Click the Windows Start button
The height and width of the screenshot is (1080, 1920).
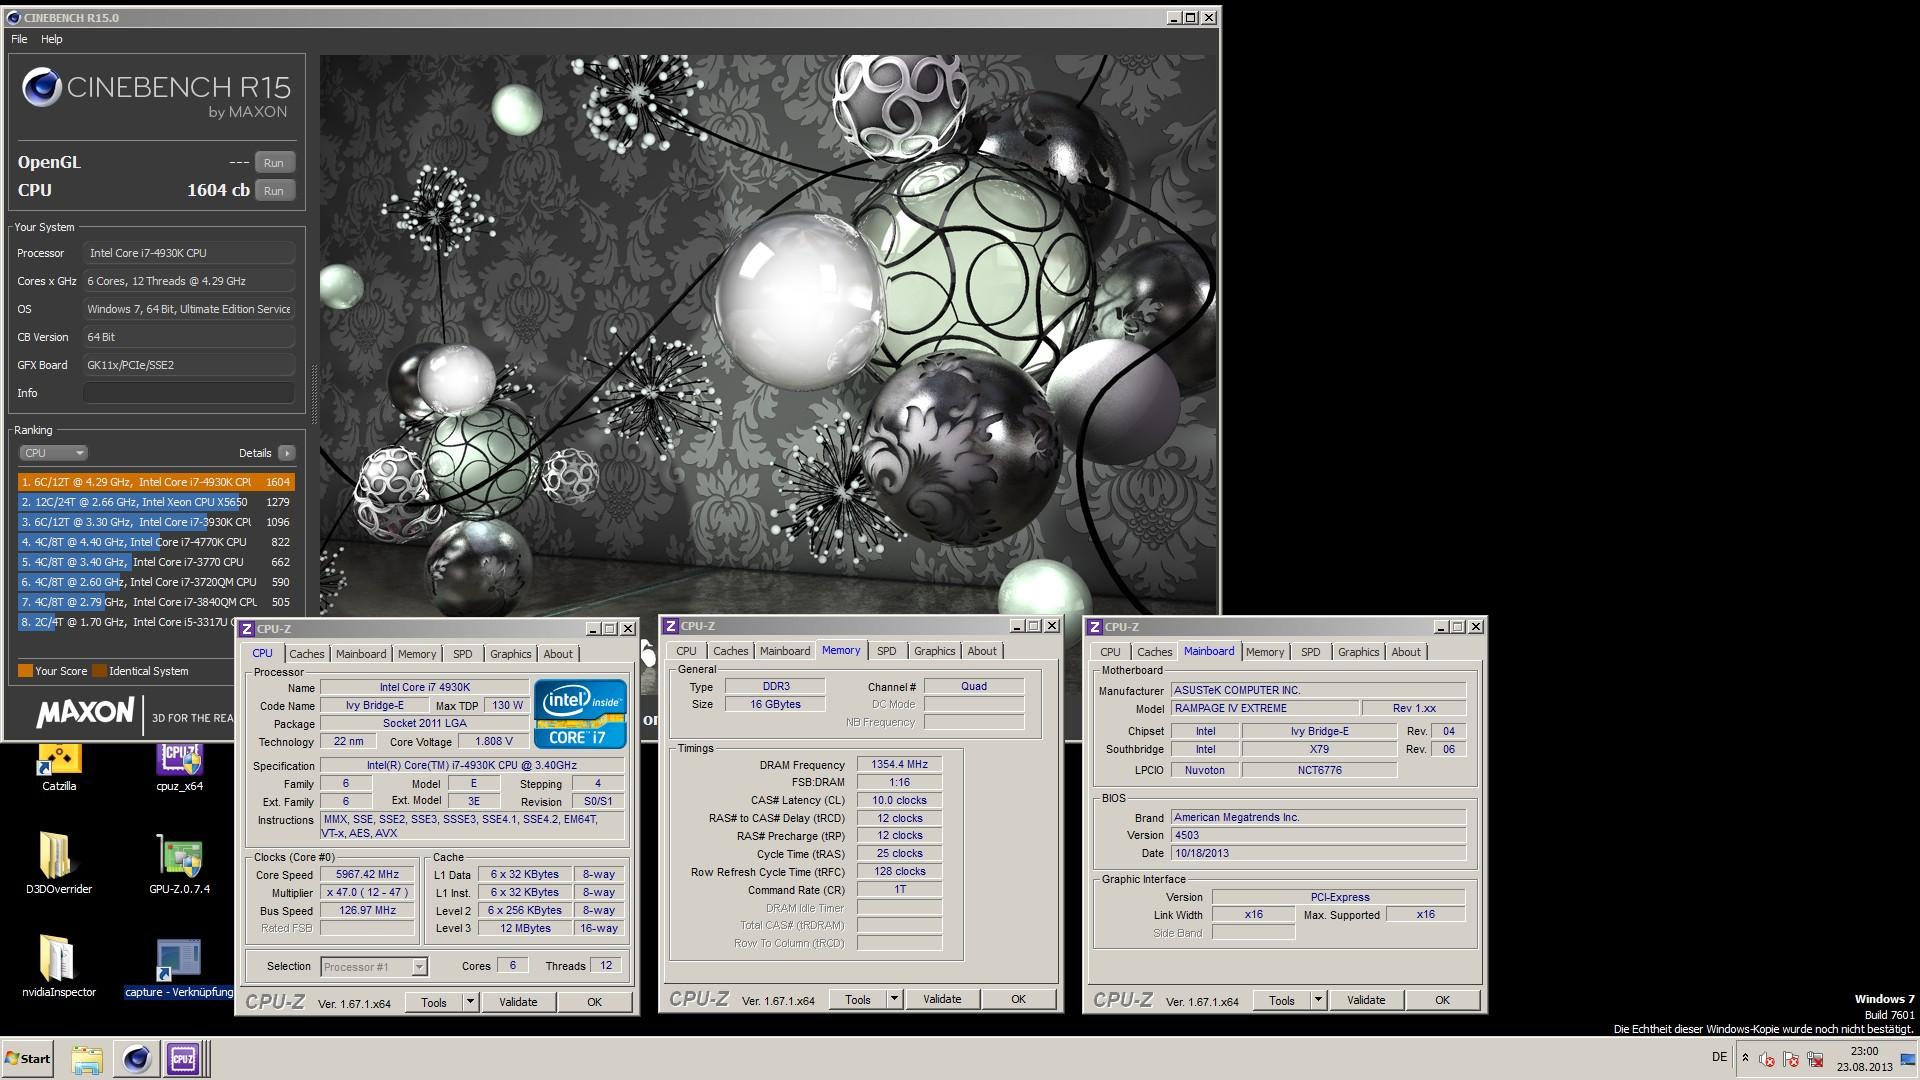pos(27,1058)
